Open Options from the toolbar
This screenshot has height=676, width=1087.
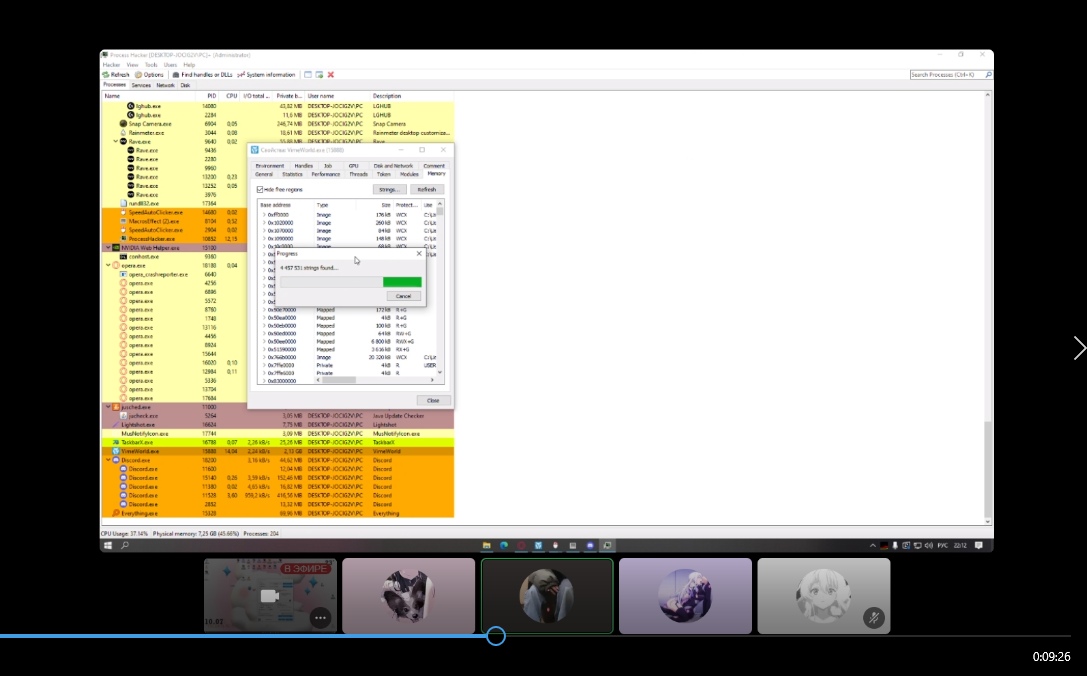(x=150, y=75)
